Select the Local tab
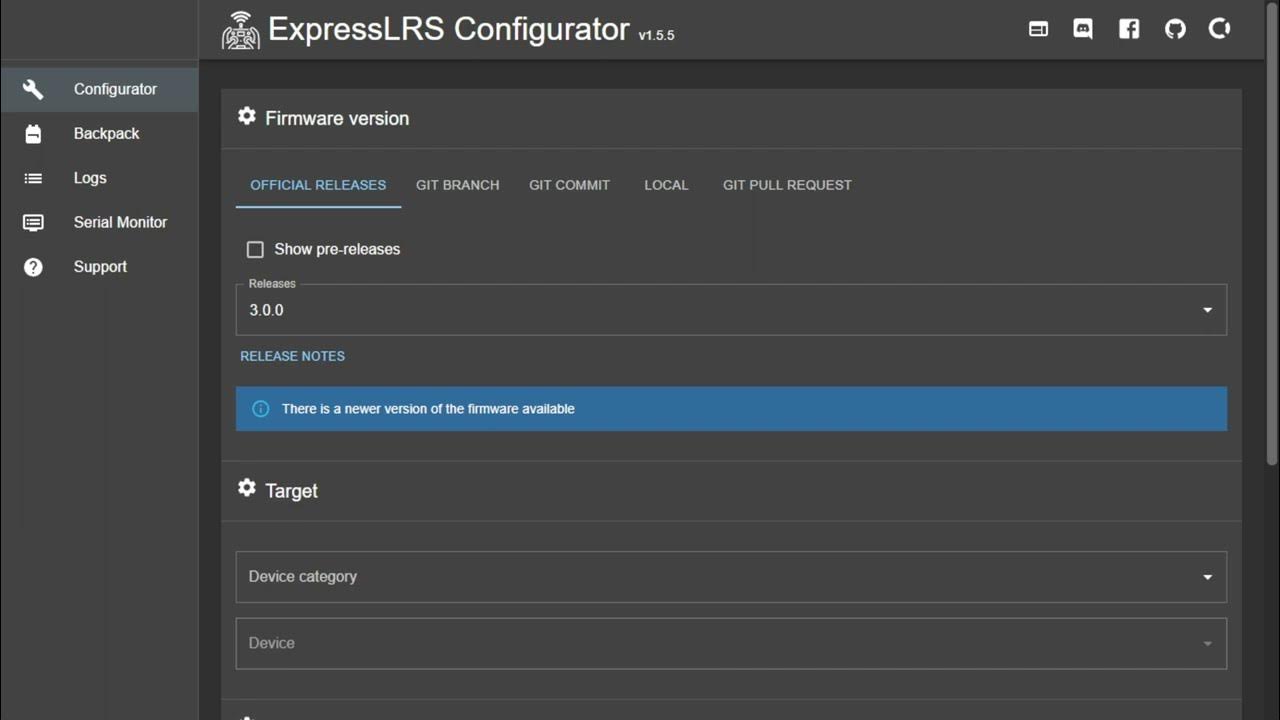The width and height of the screenshot is (1280, 720). tap(666, 185)
